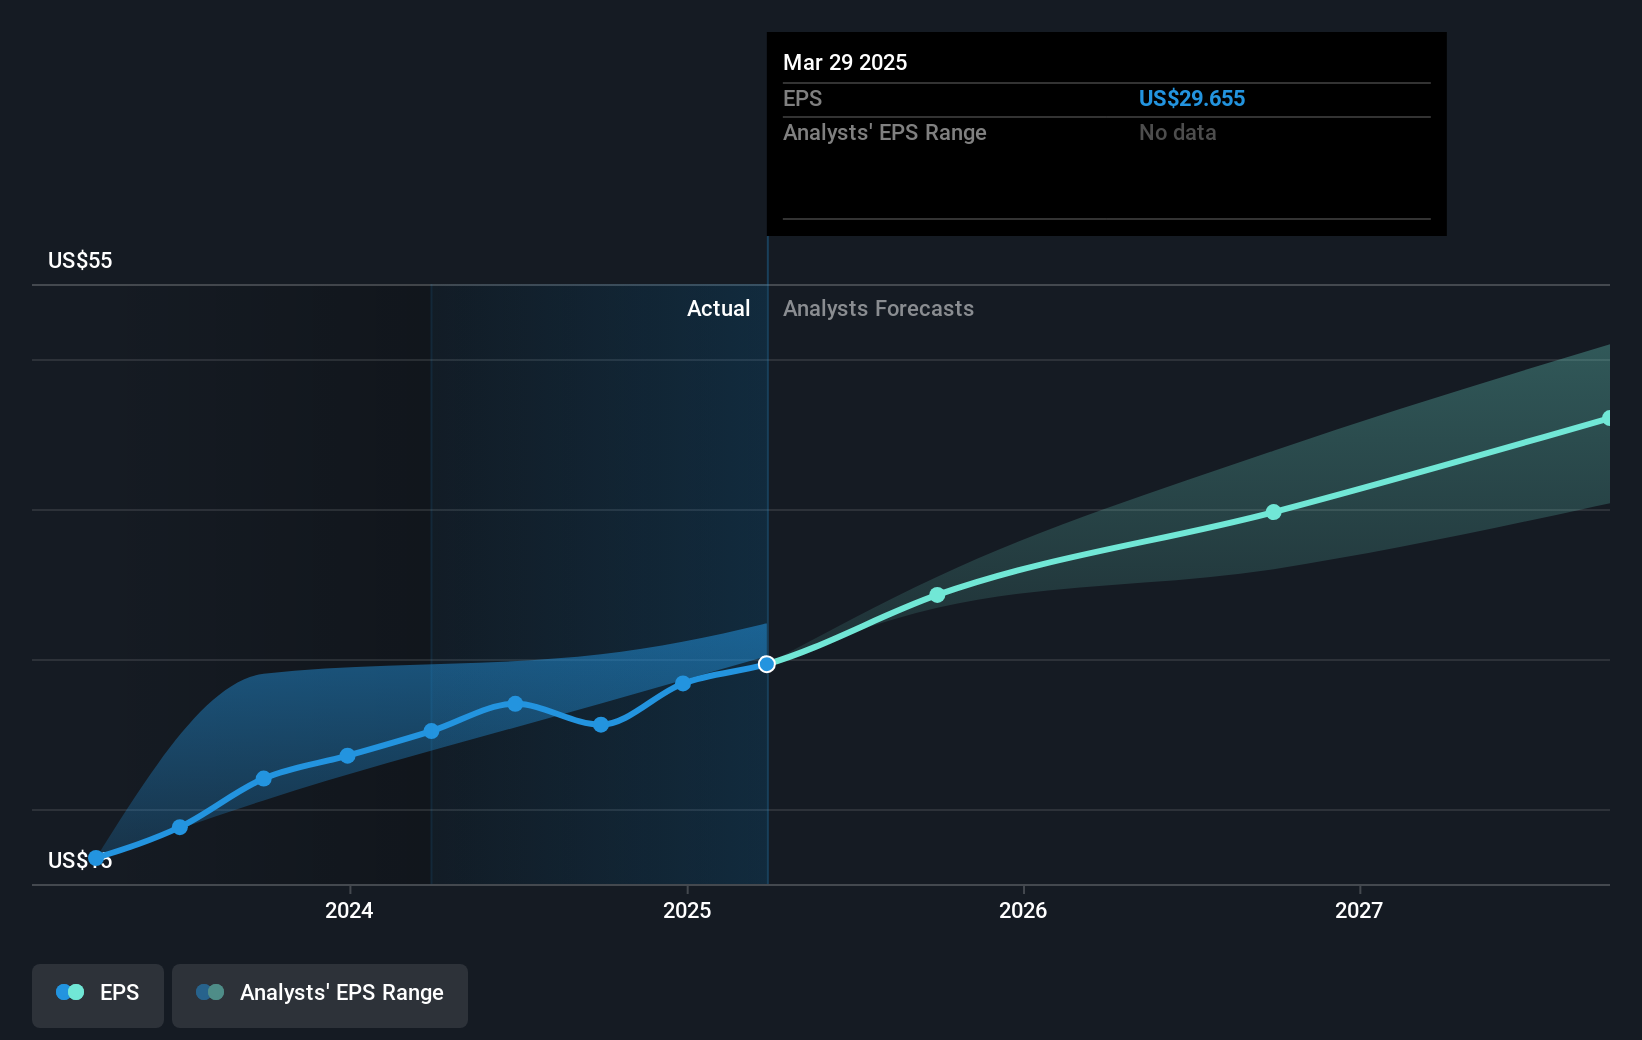Select the forecast point before 2027
This screenshot has width=1642, height=1040.
click(1273, 512)
